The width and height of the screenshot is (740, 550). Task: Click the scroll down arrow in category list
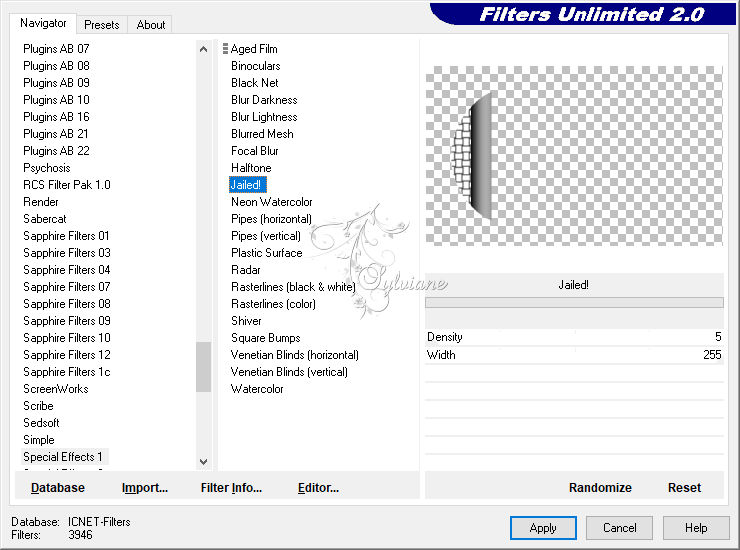pos(203,461)
